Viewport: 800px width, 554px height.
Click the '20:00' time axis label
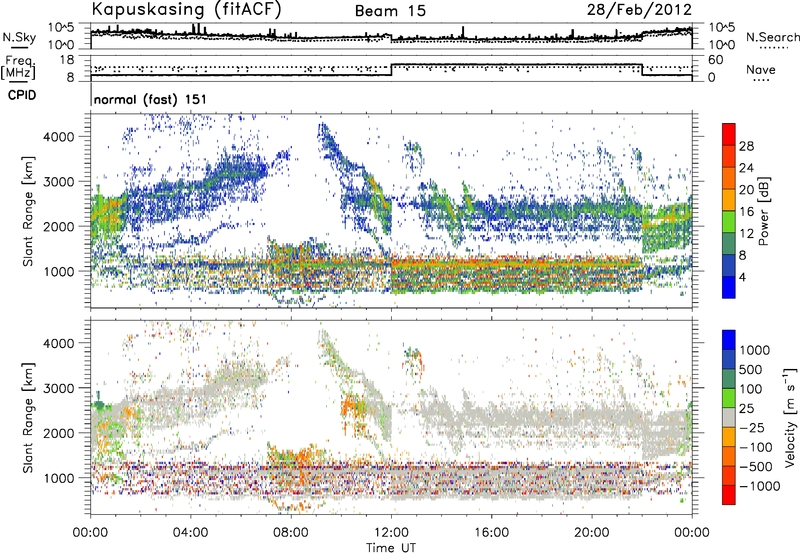(x=592, y=533)
